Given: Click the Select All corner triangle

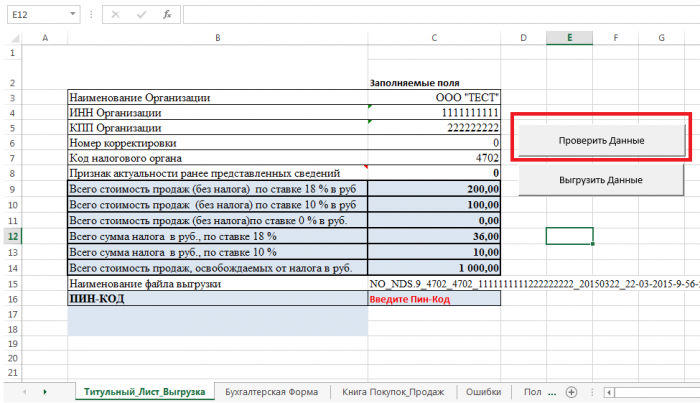Looking at the screenshot, I should point(10,37).
